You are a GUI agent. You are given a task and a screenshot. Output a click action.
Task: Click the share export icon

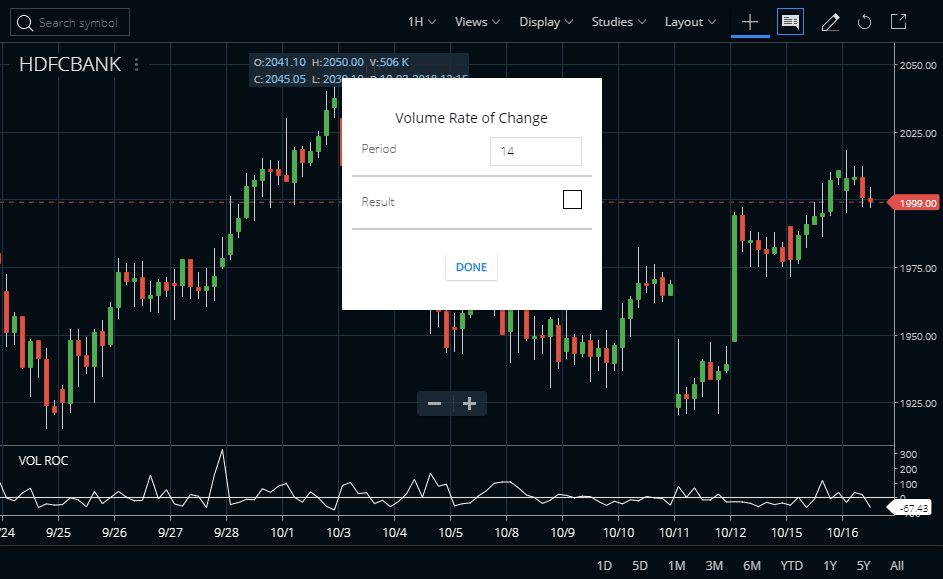898,22
